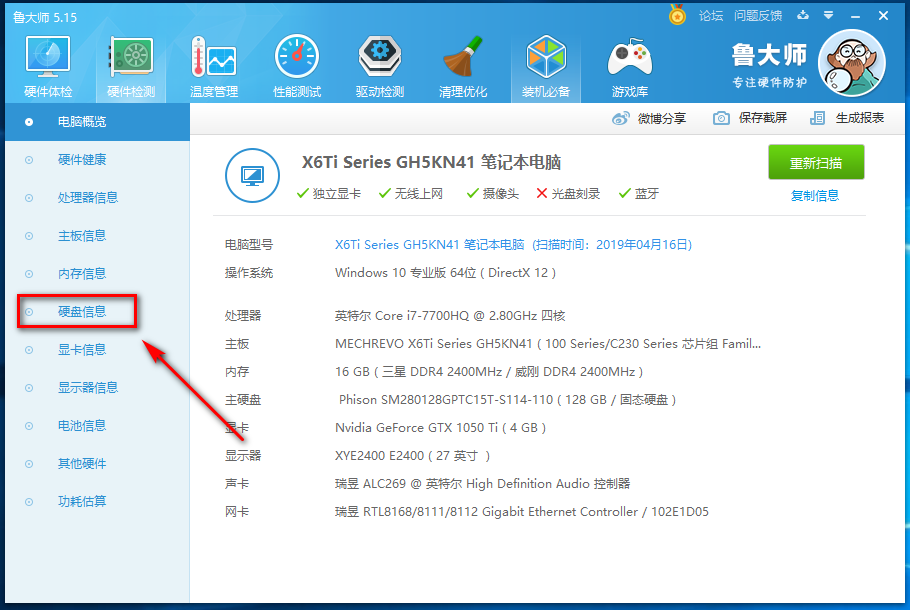The width and height of the screenshot is (910, 610).
Task: Click the Nvidia GeForce GTX 1050 Ti value
Action: [440, 428]
